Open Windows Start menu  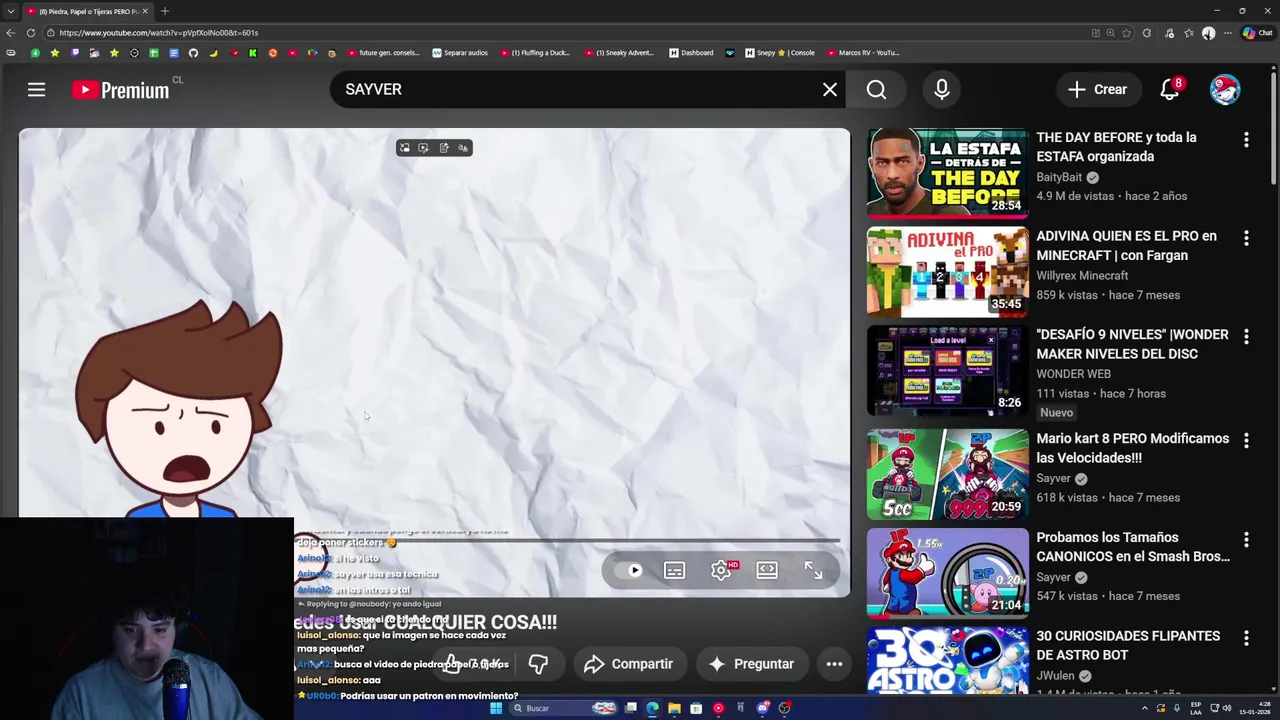(x=495, y=708)
